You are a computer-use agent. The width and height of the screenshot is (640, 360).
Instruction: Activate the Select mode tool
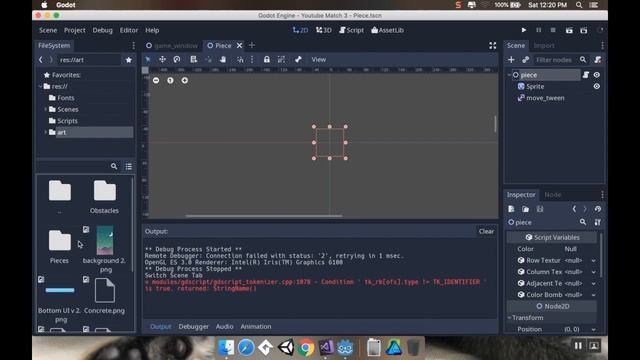(148, 60)
